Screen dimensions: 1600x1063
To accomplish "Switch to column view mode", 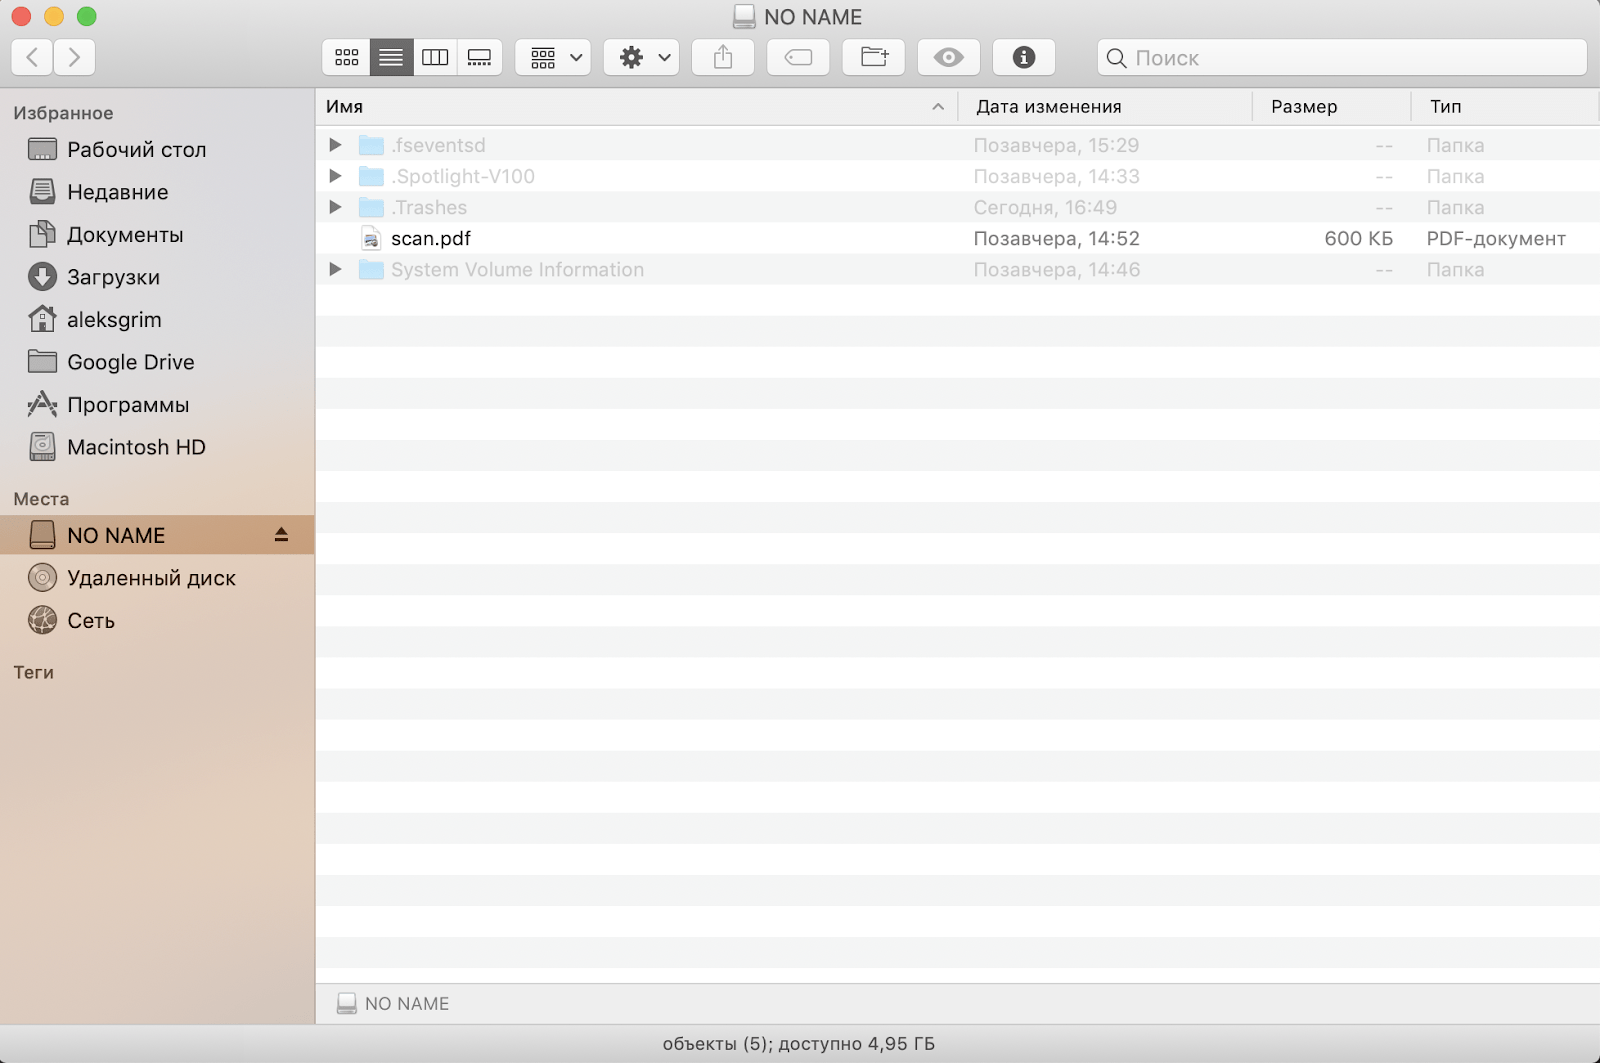I will point(435,58).
